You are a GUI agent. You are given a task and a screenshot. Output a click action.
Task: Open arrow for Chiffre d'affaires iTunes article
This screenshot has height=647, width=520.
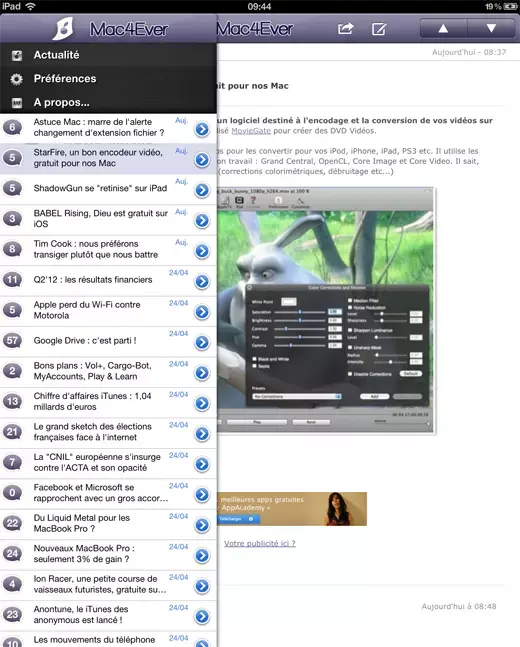click(202, 403)
